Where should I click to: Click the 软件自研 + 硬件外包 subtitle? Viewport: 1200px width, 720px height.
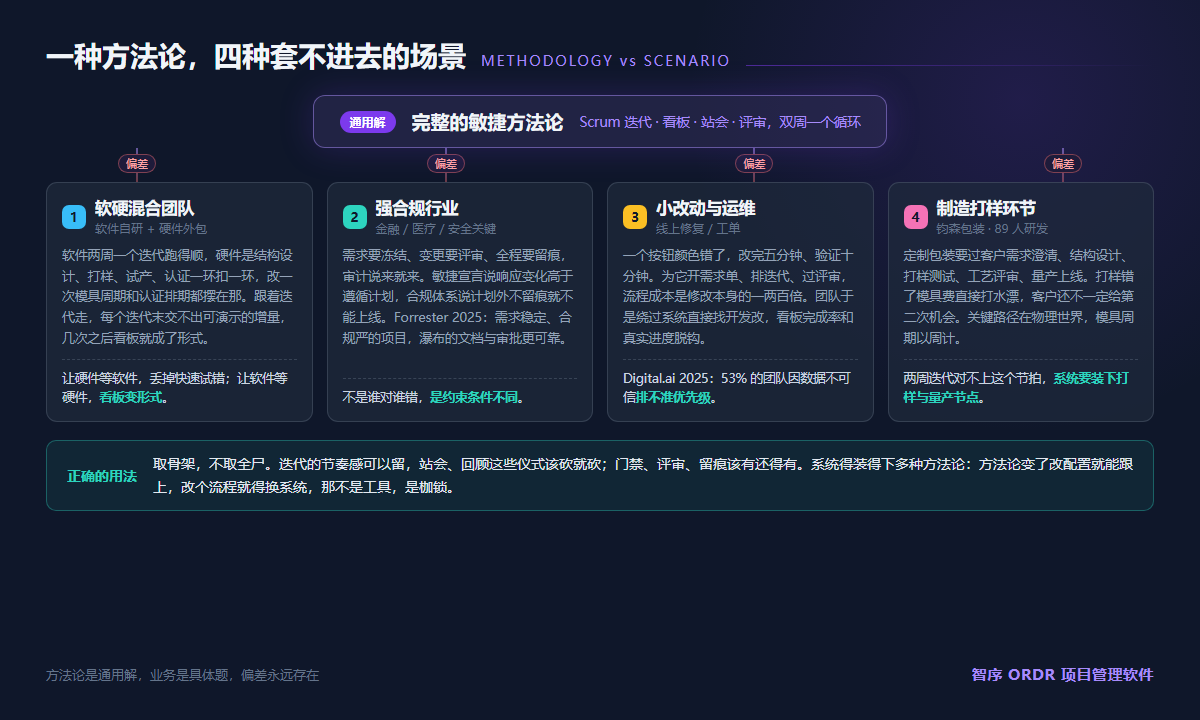click(151, 229)
